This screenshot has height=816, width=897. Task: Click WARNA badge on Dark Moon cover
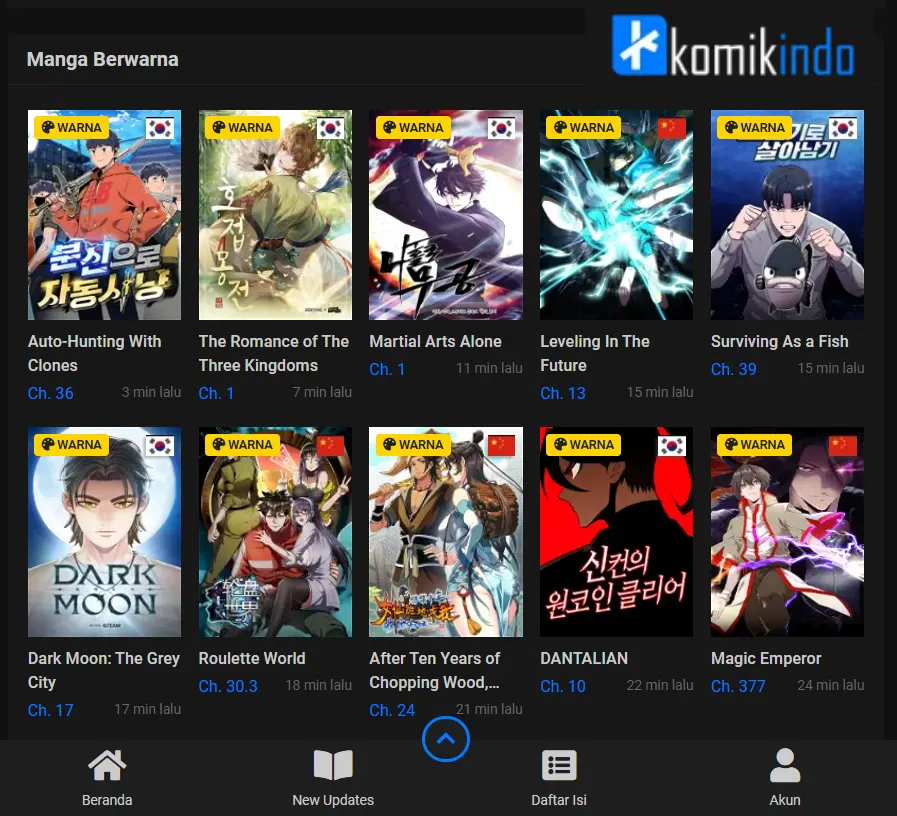[71, 444]
